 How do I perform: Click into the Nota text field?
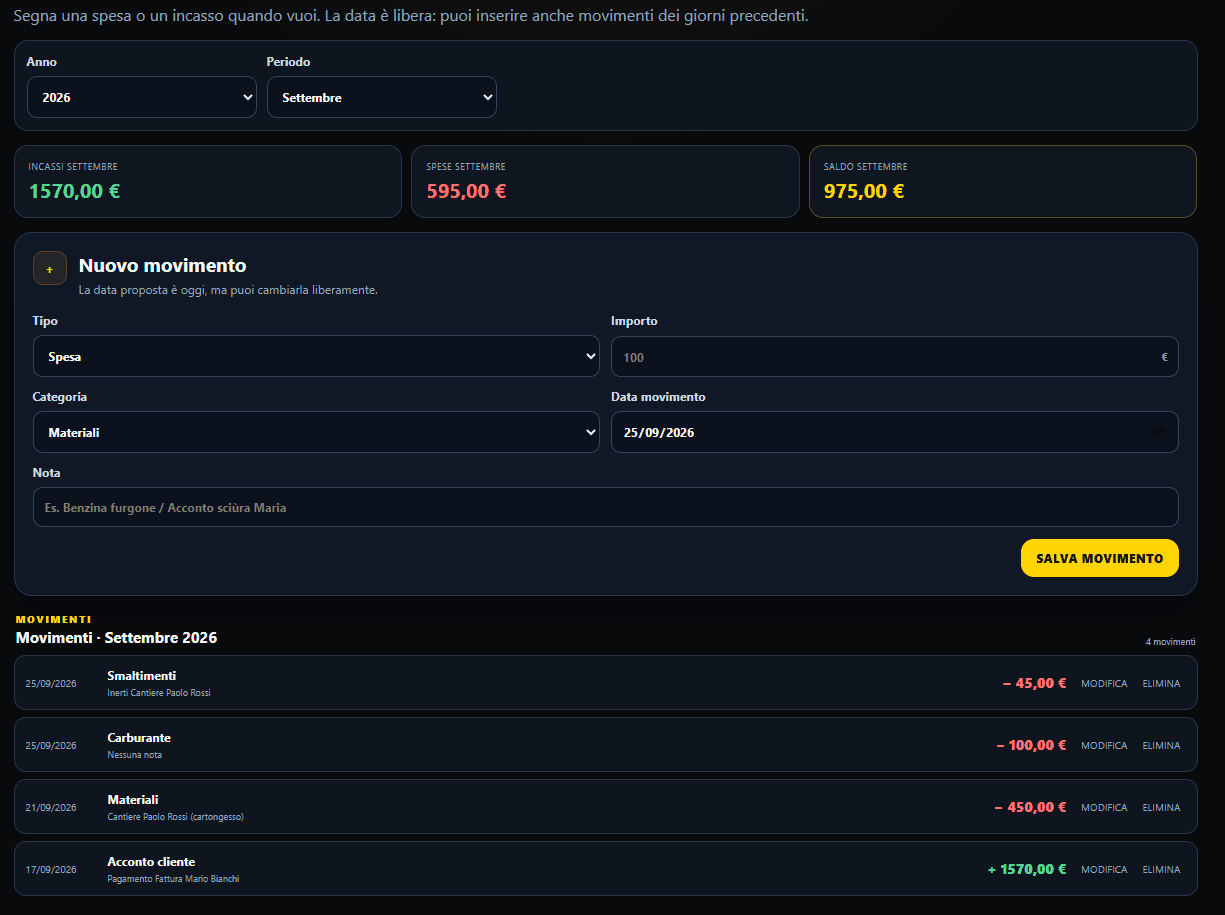coord(606,507)
